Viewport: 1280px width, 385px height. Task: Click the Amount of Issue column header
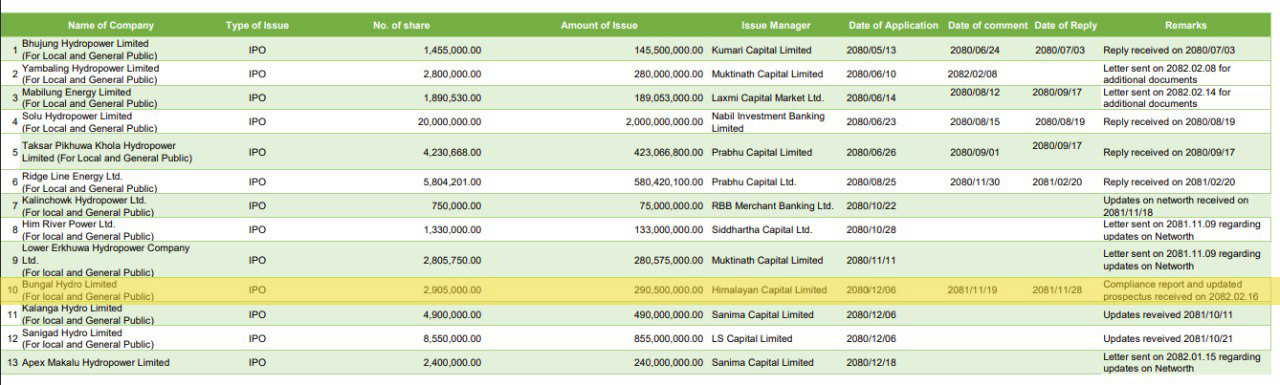pyautogui.click(x=599, y=25)
